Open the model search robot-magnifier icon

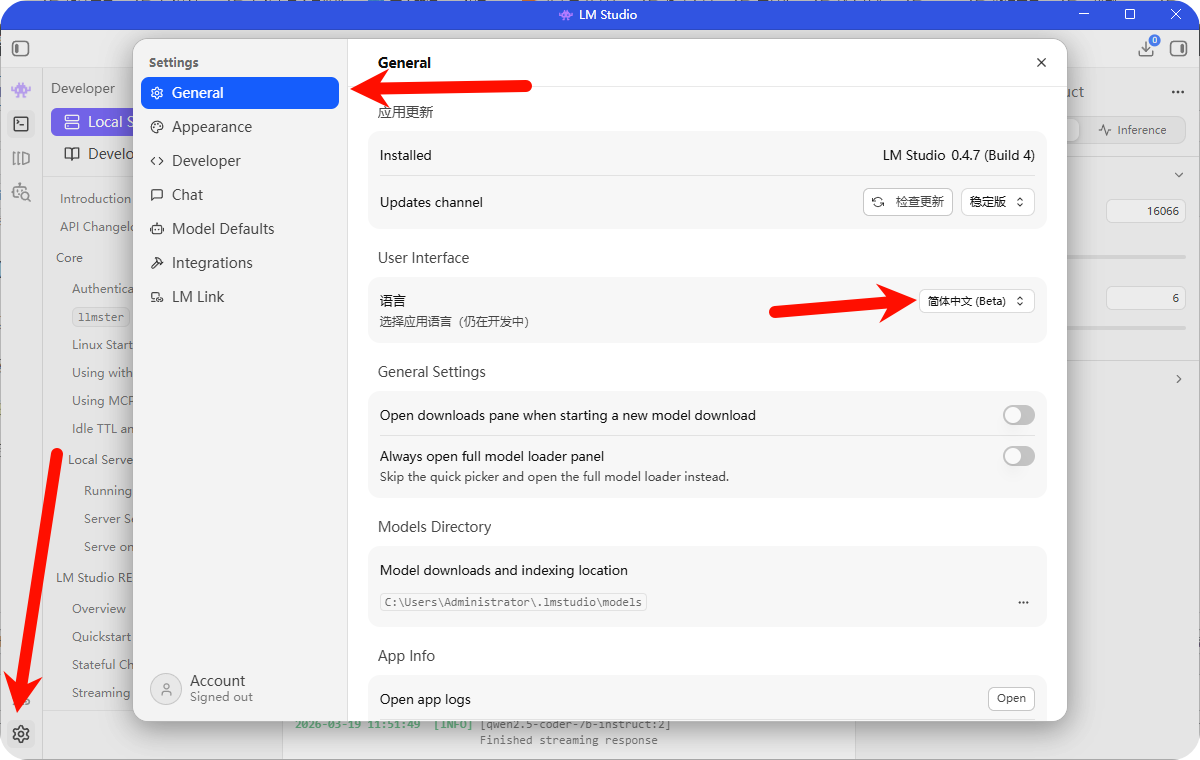click(x=21, y=192)
